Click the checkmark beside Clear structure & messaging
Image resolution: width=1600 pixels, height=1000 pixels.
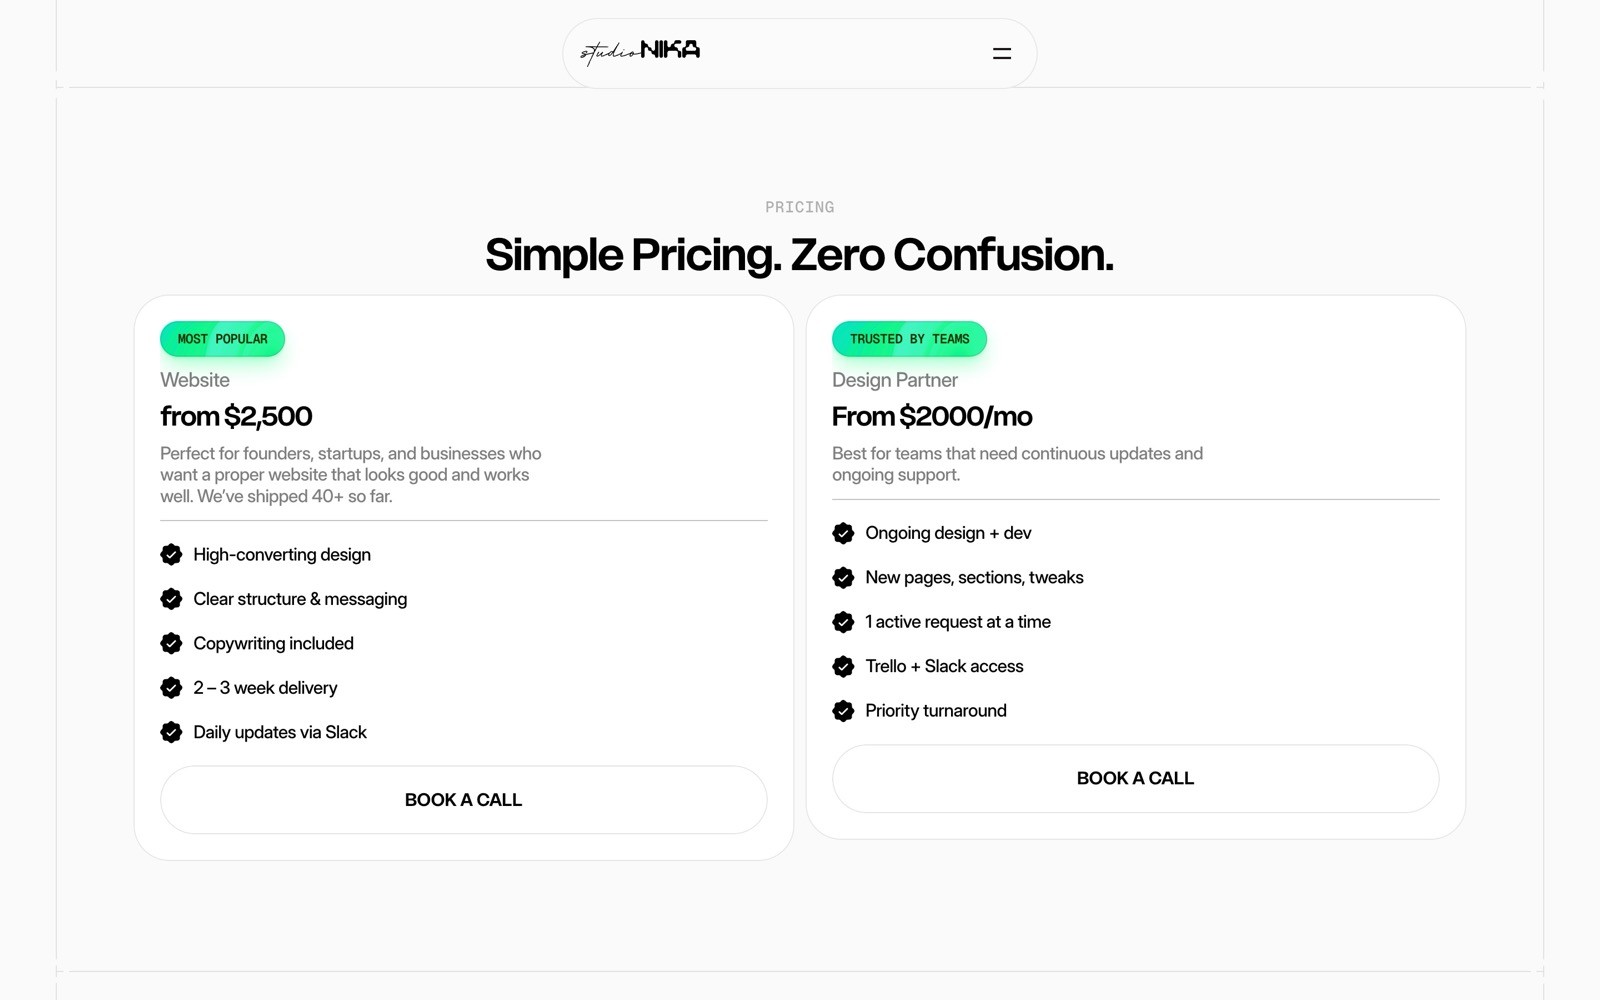pyautogui.click(x=171, y=598)
